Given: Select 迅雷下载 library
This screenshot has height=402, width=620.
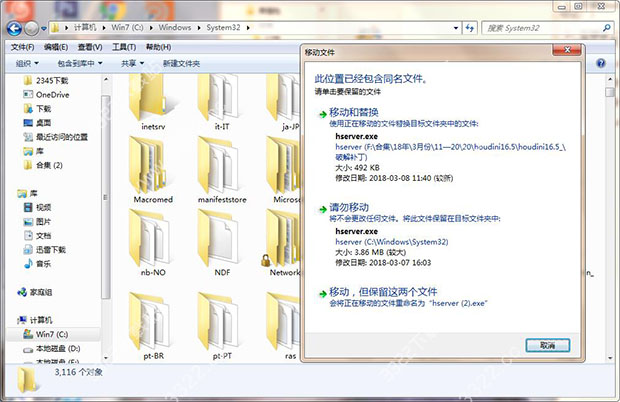Looking at the screenshot, I should point(44,250).
